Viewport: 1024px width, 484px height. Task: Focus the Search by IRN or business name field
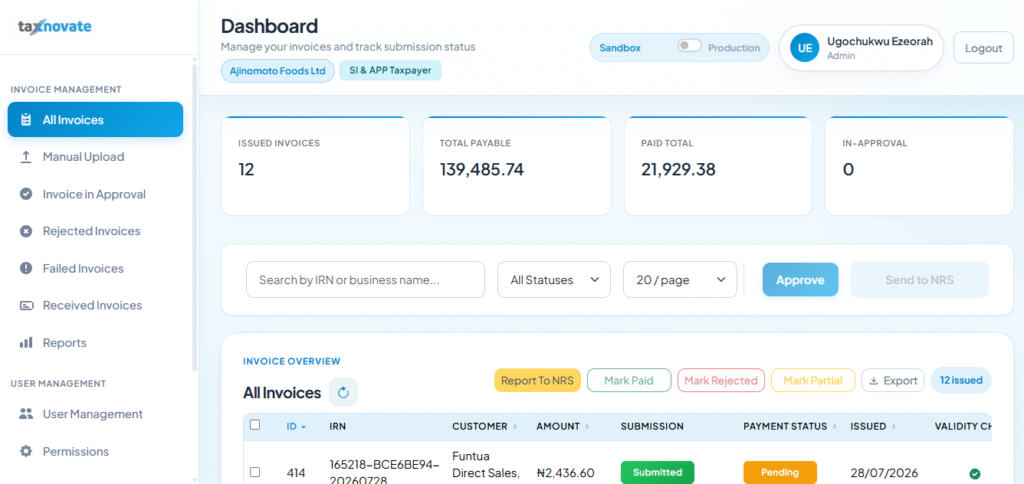tap(366, 280)
